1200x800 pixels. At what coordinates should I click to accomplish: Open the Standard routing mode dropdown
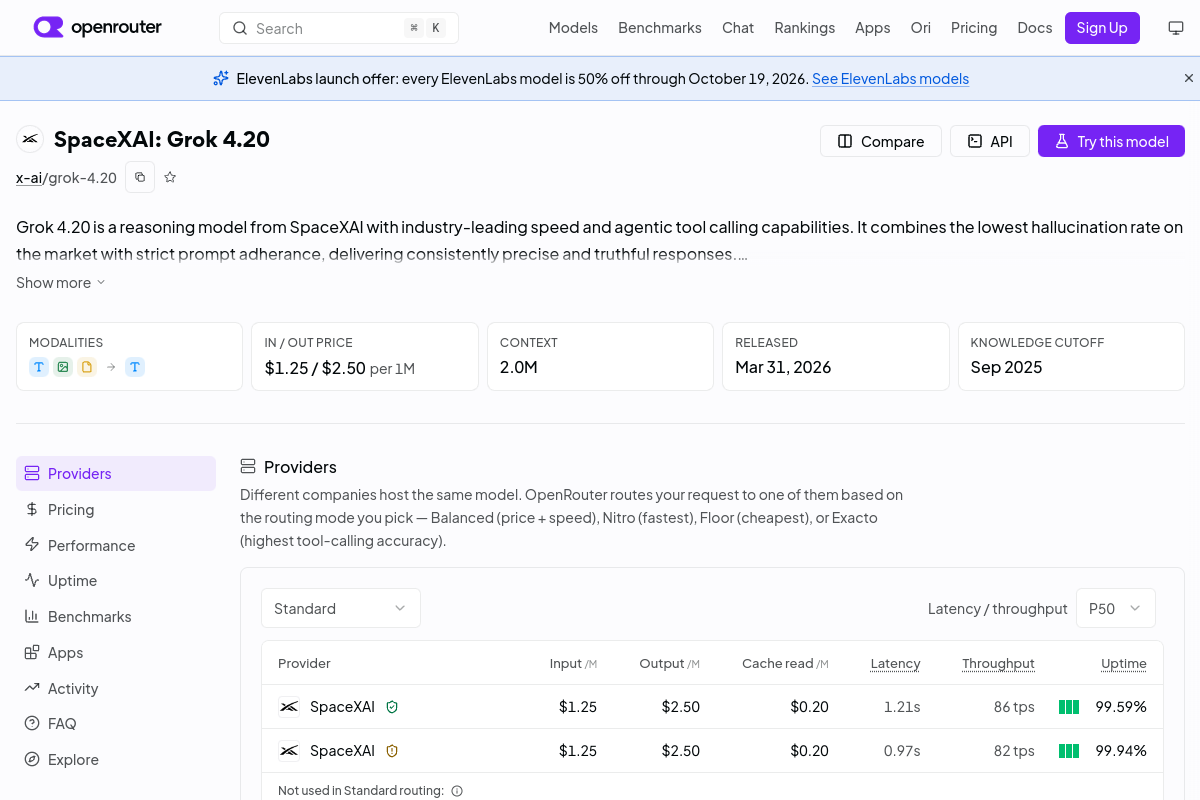pyautogui.click(x=341, y=608)
